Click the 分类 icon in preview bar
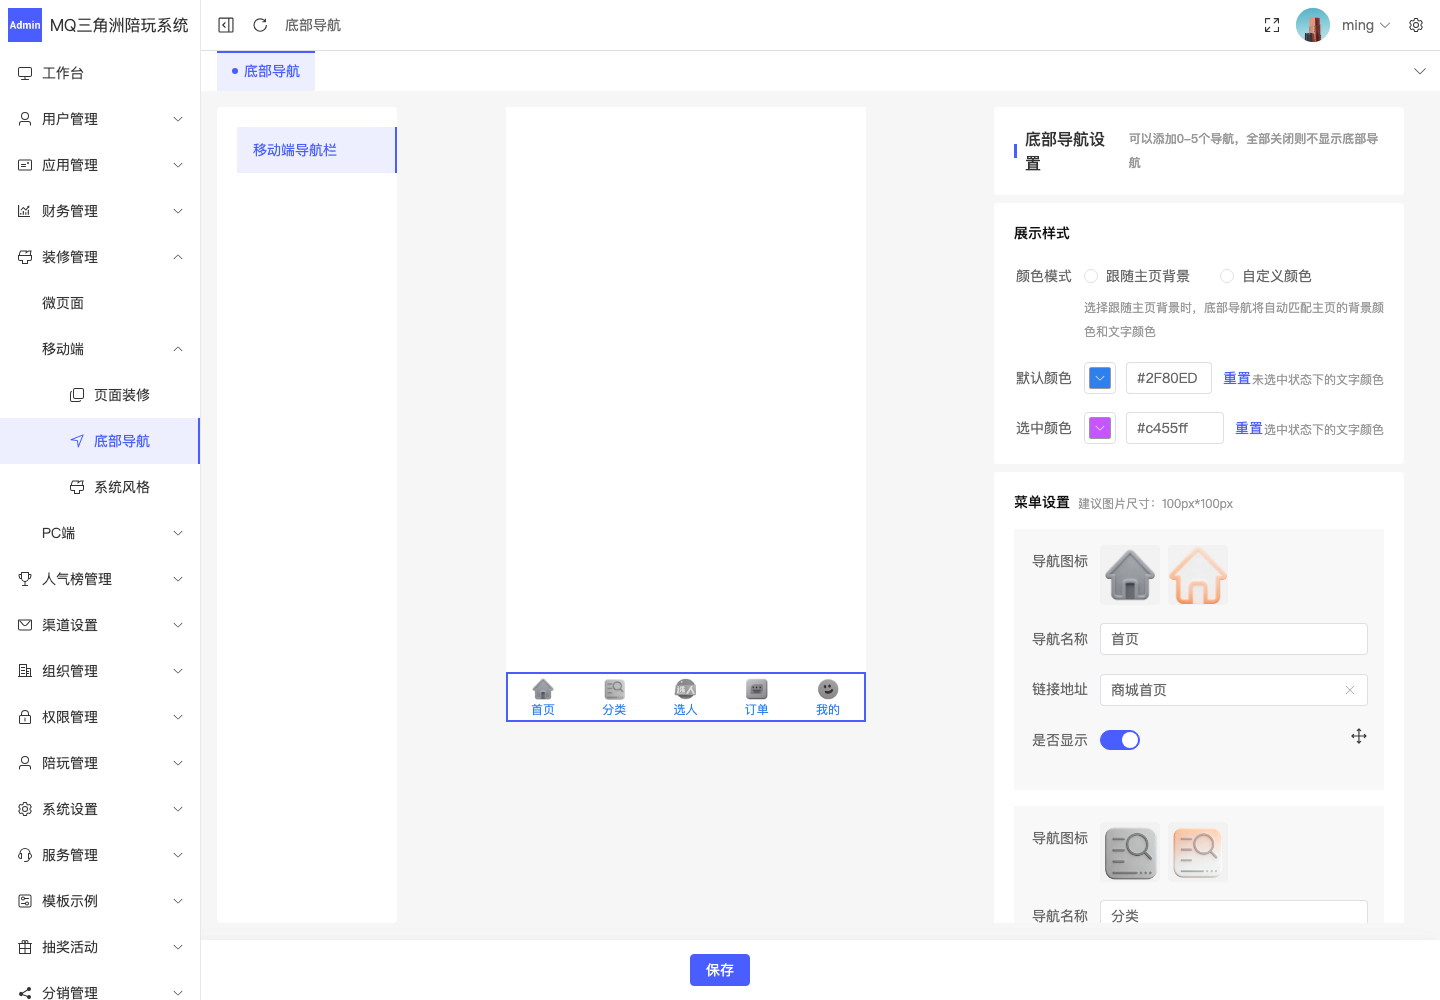This screenshot has width=1440, height=1000. [614, 689]
